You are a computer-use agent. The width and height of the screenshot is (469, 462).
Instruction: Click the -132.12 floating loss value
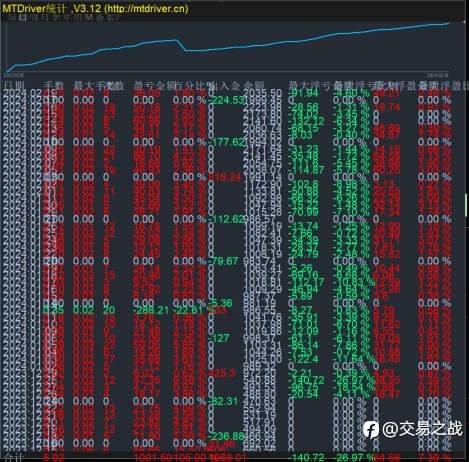pyautogui.click(x=306, y=121)
